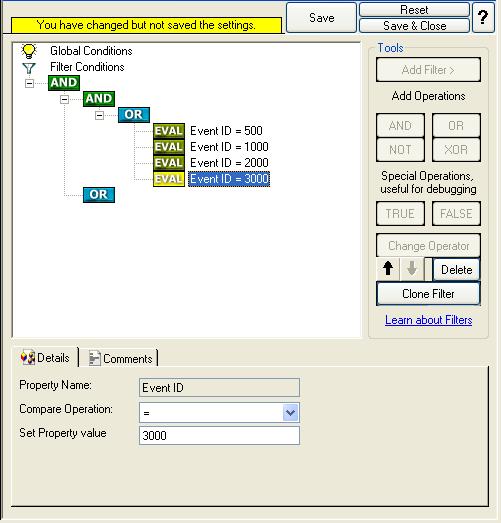Click EVAL icon for Event ID = 500

coord(169,131)
